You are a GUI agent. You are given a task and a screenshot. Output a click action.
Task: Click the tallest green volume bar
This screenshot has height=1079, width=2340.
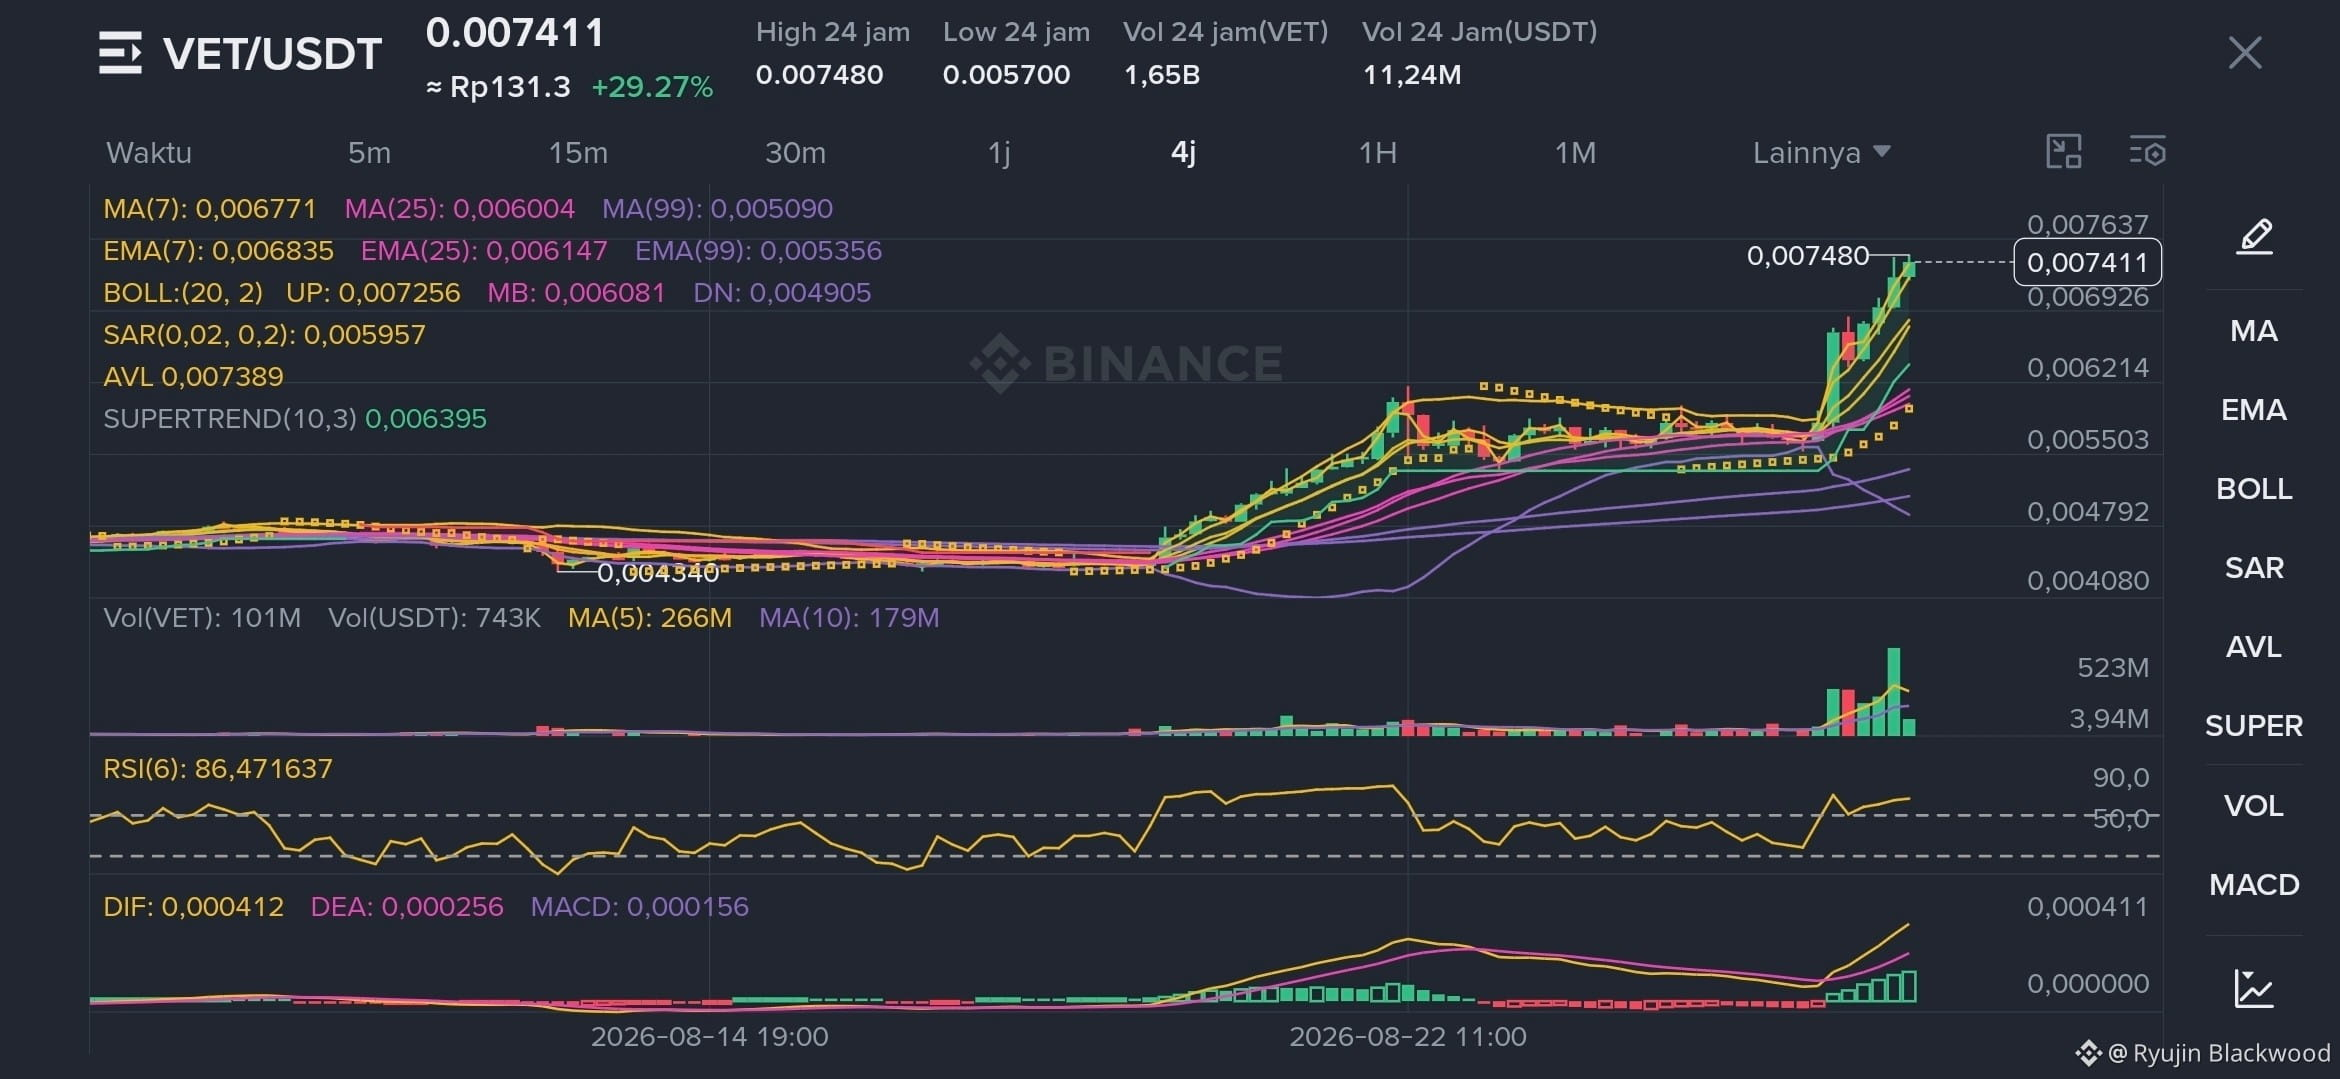click(x=1893, y=692)
